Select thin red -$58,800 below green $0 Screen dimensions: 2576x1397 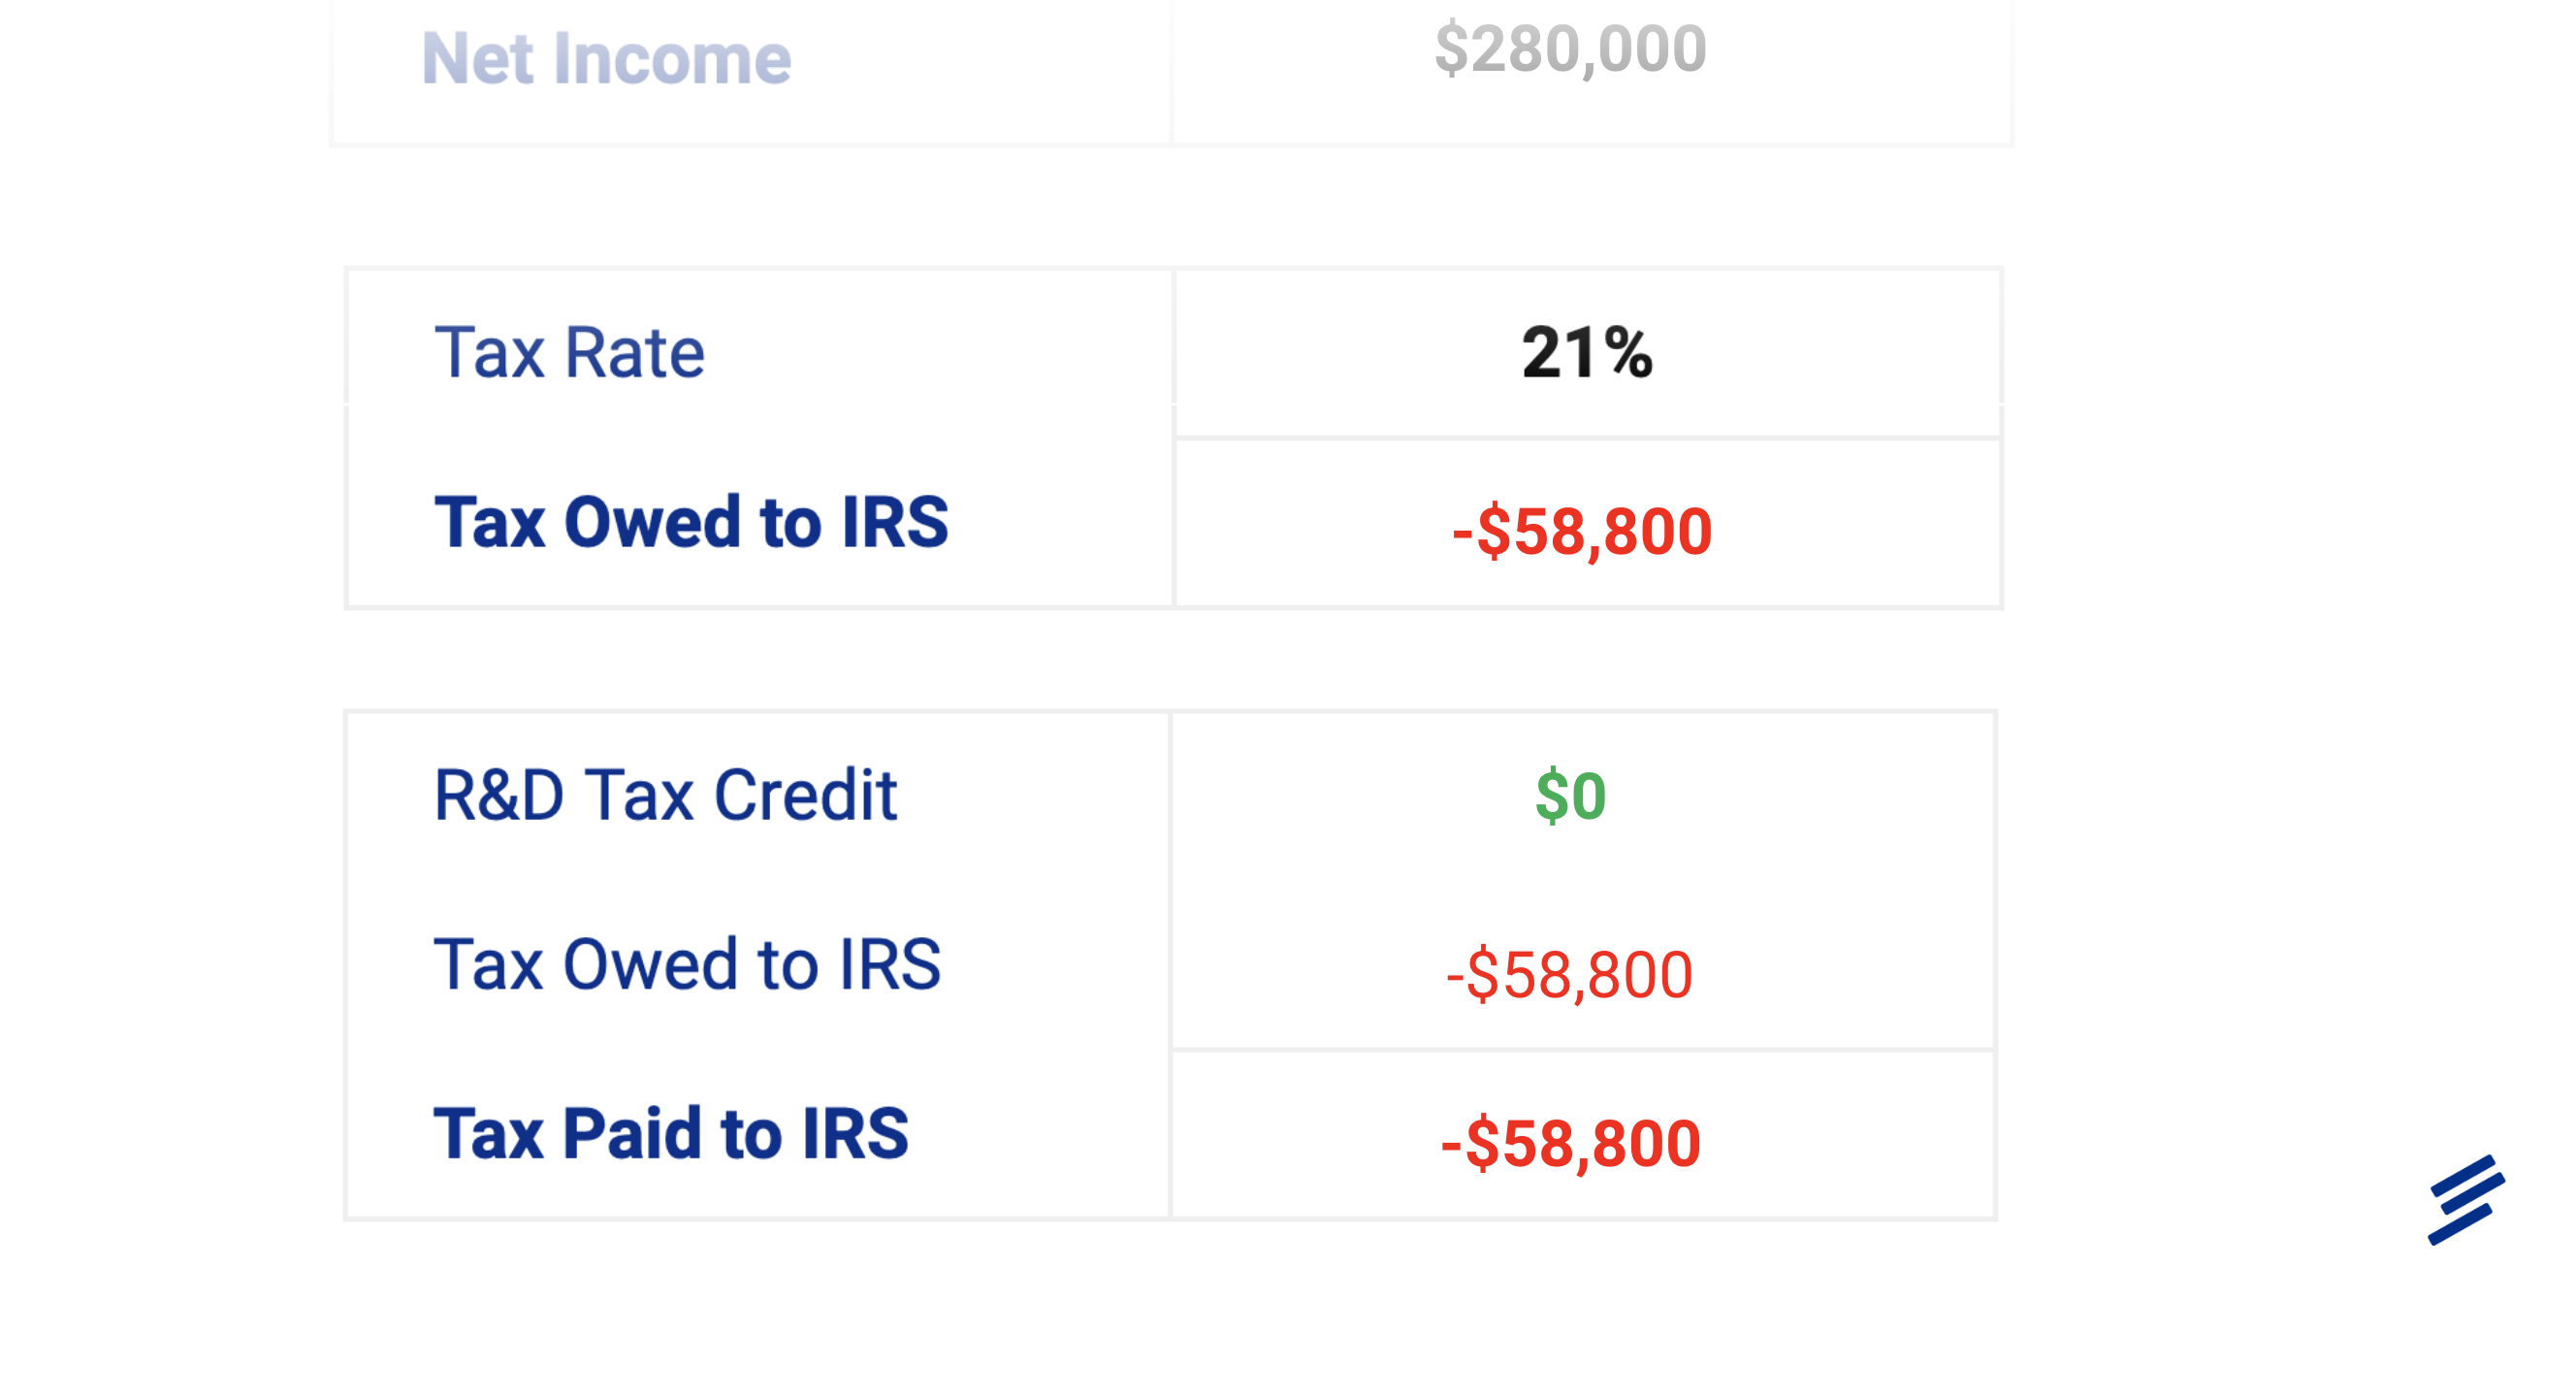pyautogui.click(x=1569, y=975)
